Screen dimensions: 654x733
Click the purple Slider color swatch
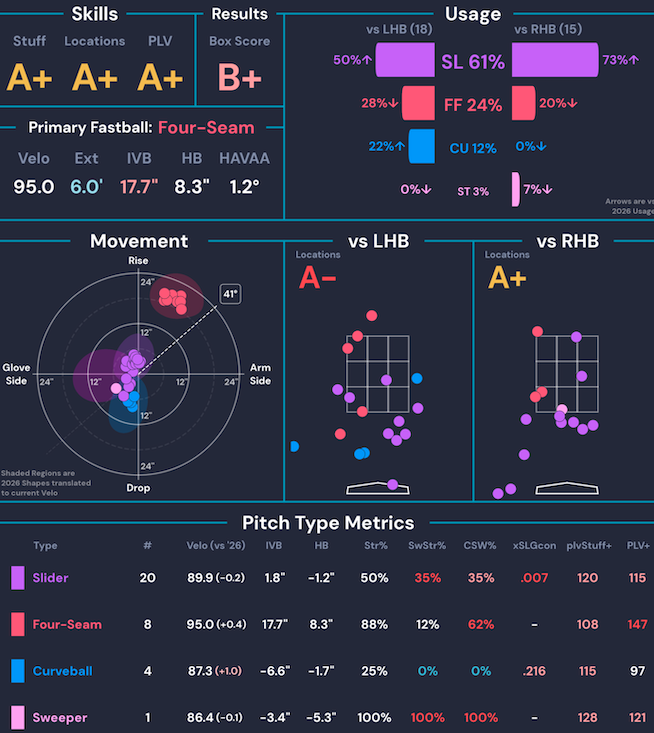coord(18,578)
